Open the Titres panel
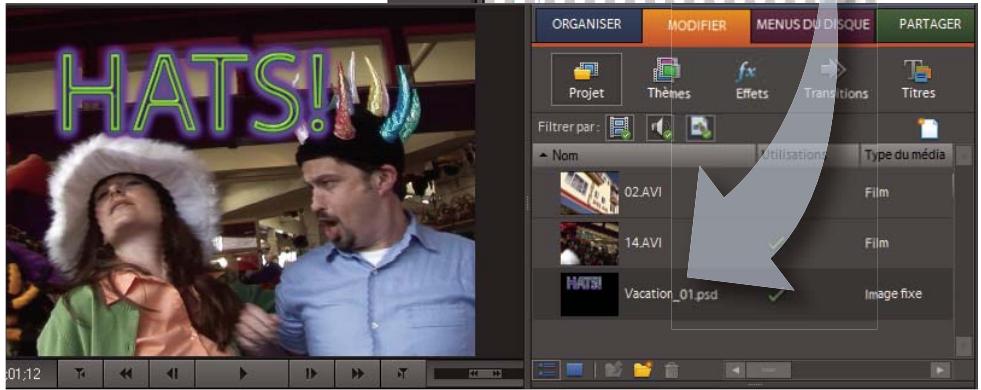 918,79
